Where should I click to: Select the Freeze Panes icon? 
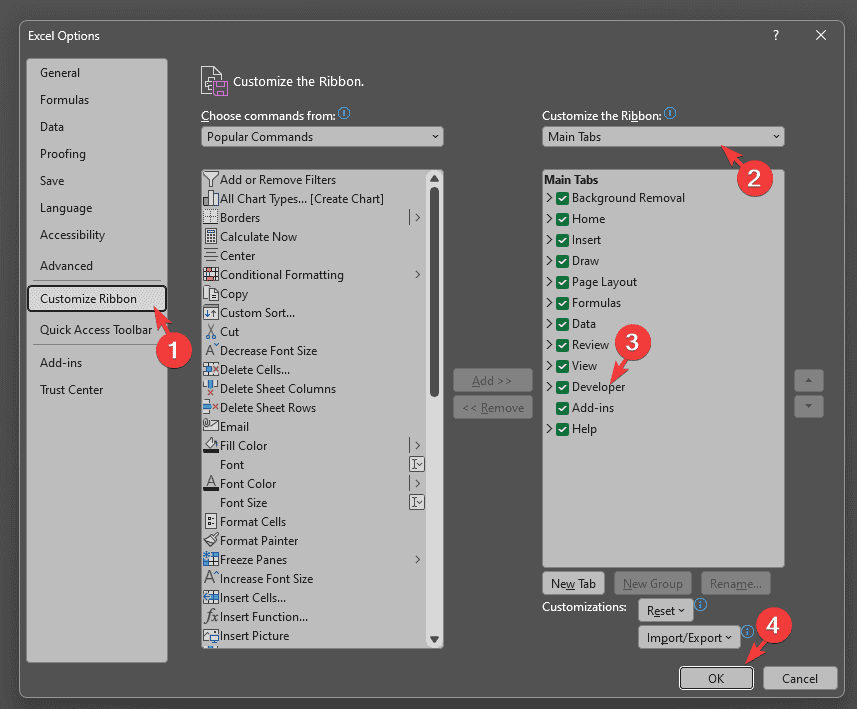pyautogui.click(x=210, y=559)
